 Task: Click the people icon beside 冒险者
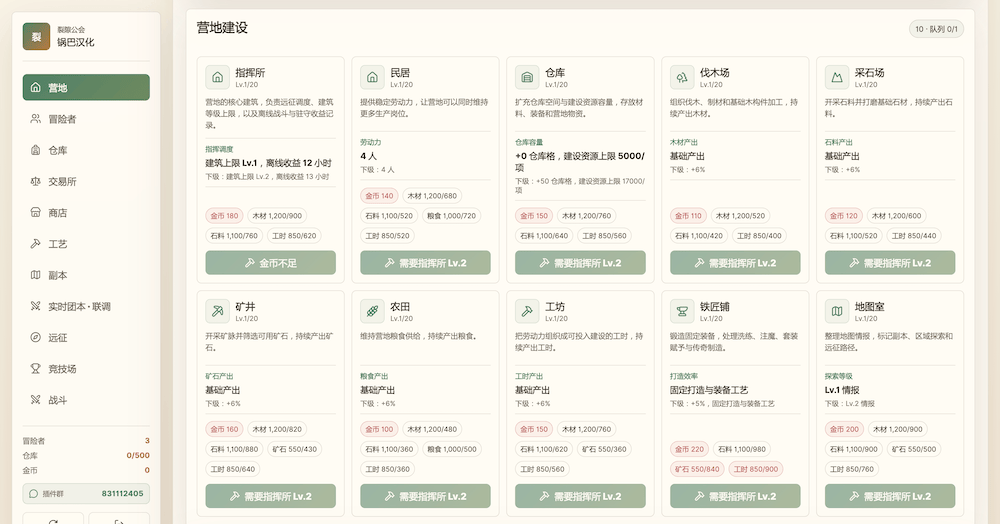click(36, 119)
